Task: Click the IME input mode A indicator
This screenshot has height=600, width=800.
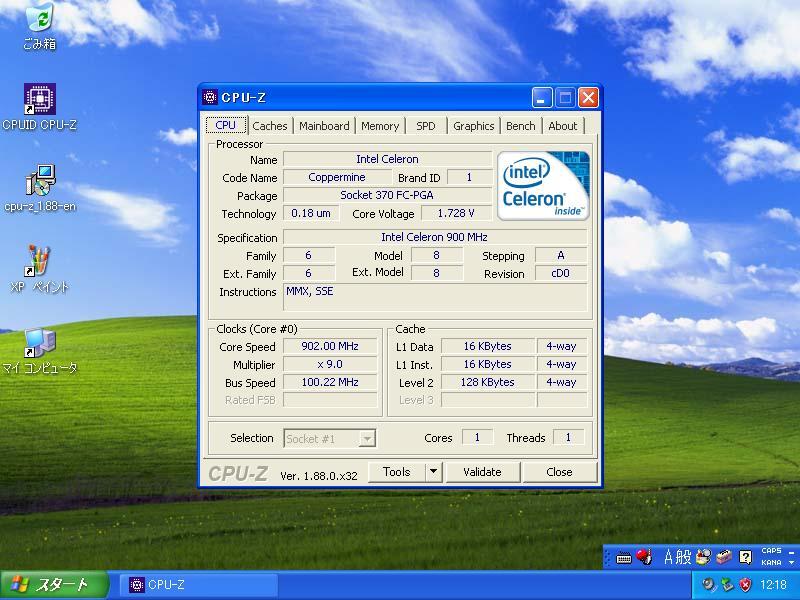Action: [669, 557]
